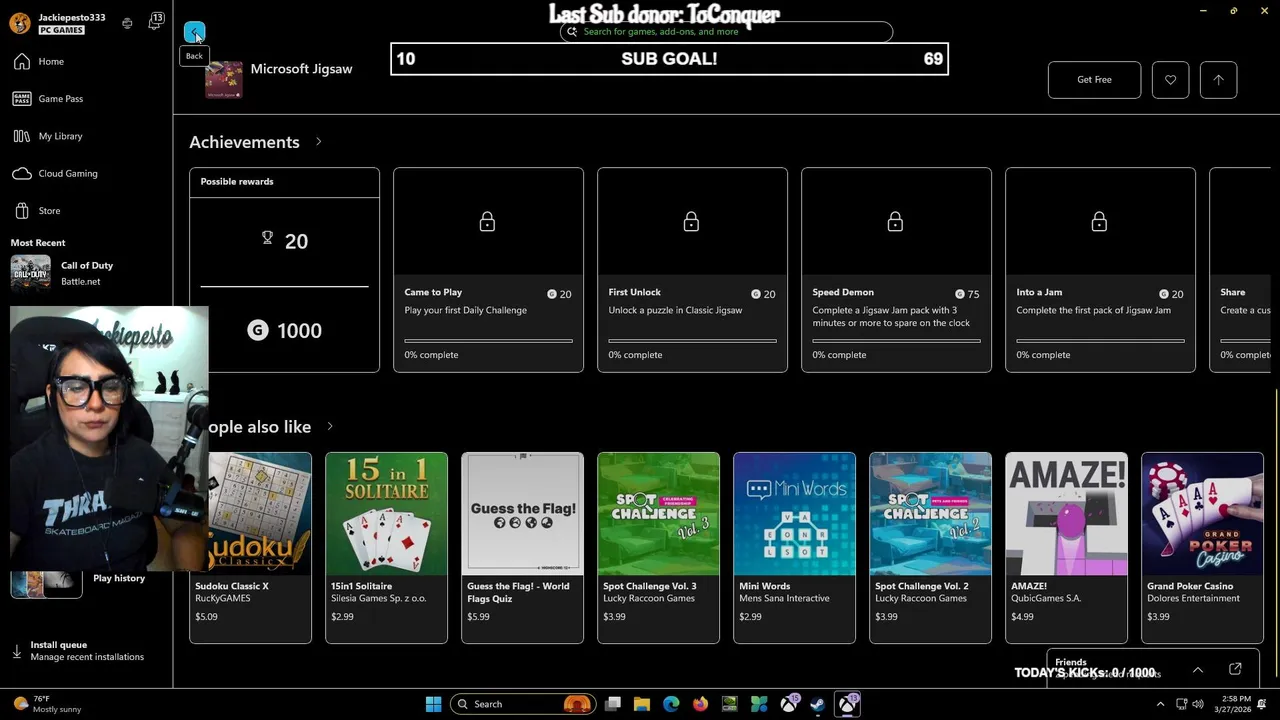Expand the Friends panel with the up chevron

1198,669
